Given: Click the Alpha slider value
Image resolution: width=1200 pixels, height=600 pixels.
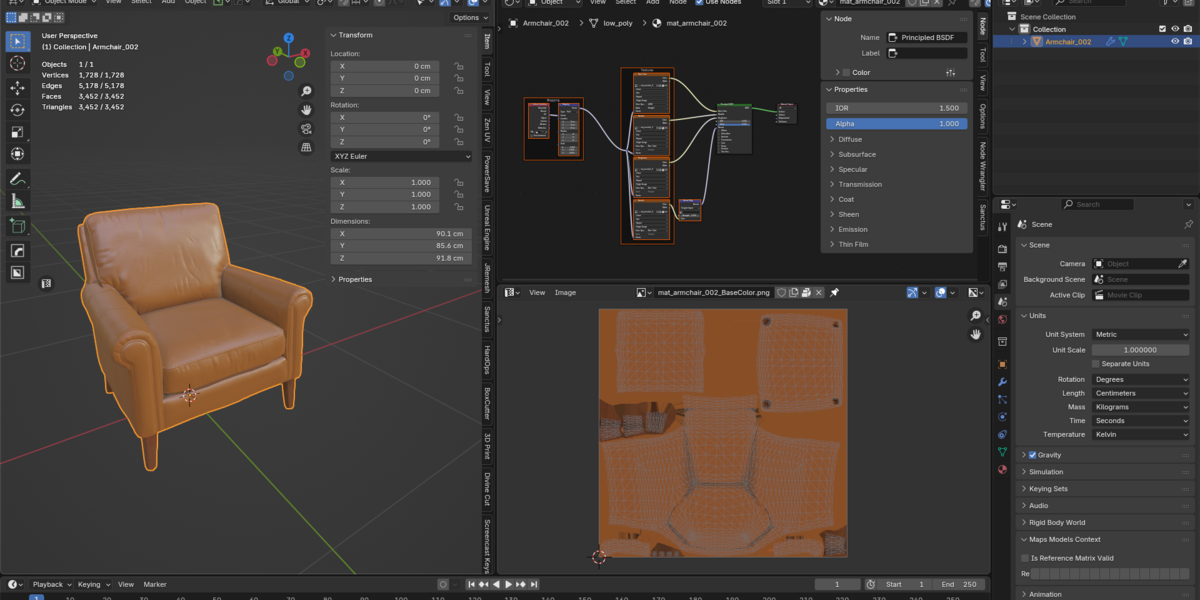Looking at the screenshot, I should tap(896, 124).
